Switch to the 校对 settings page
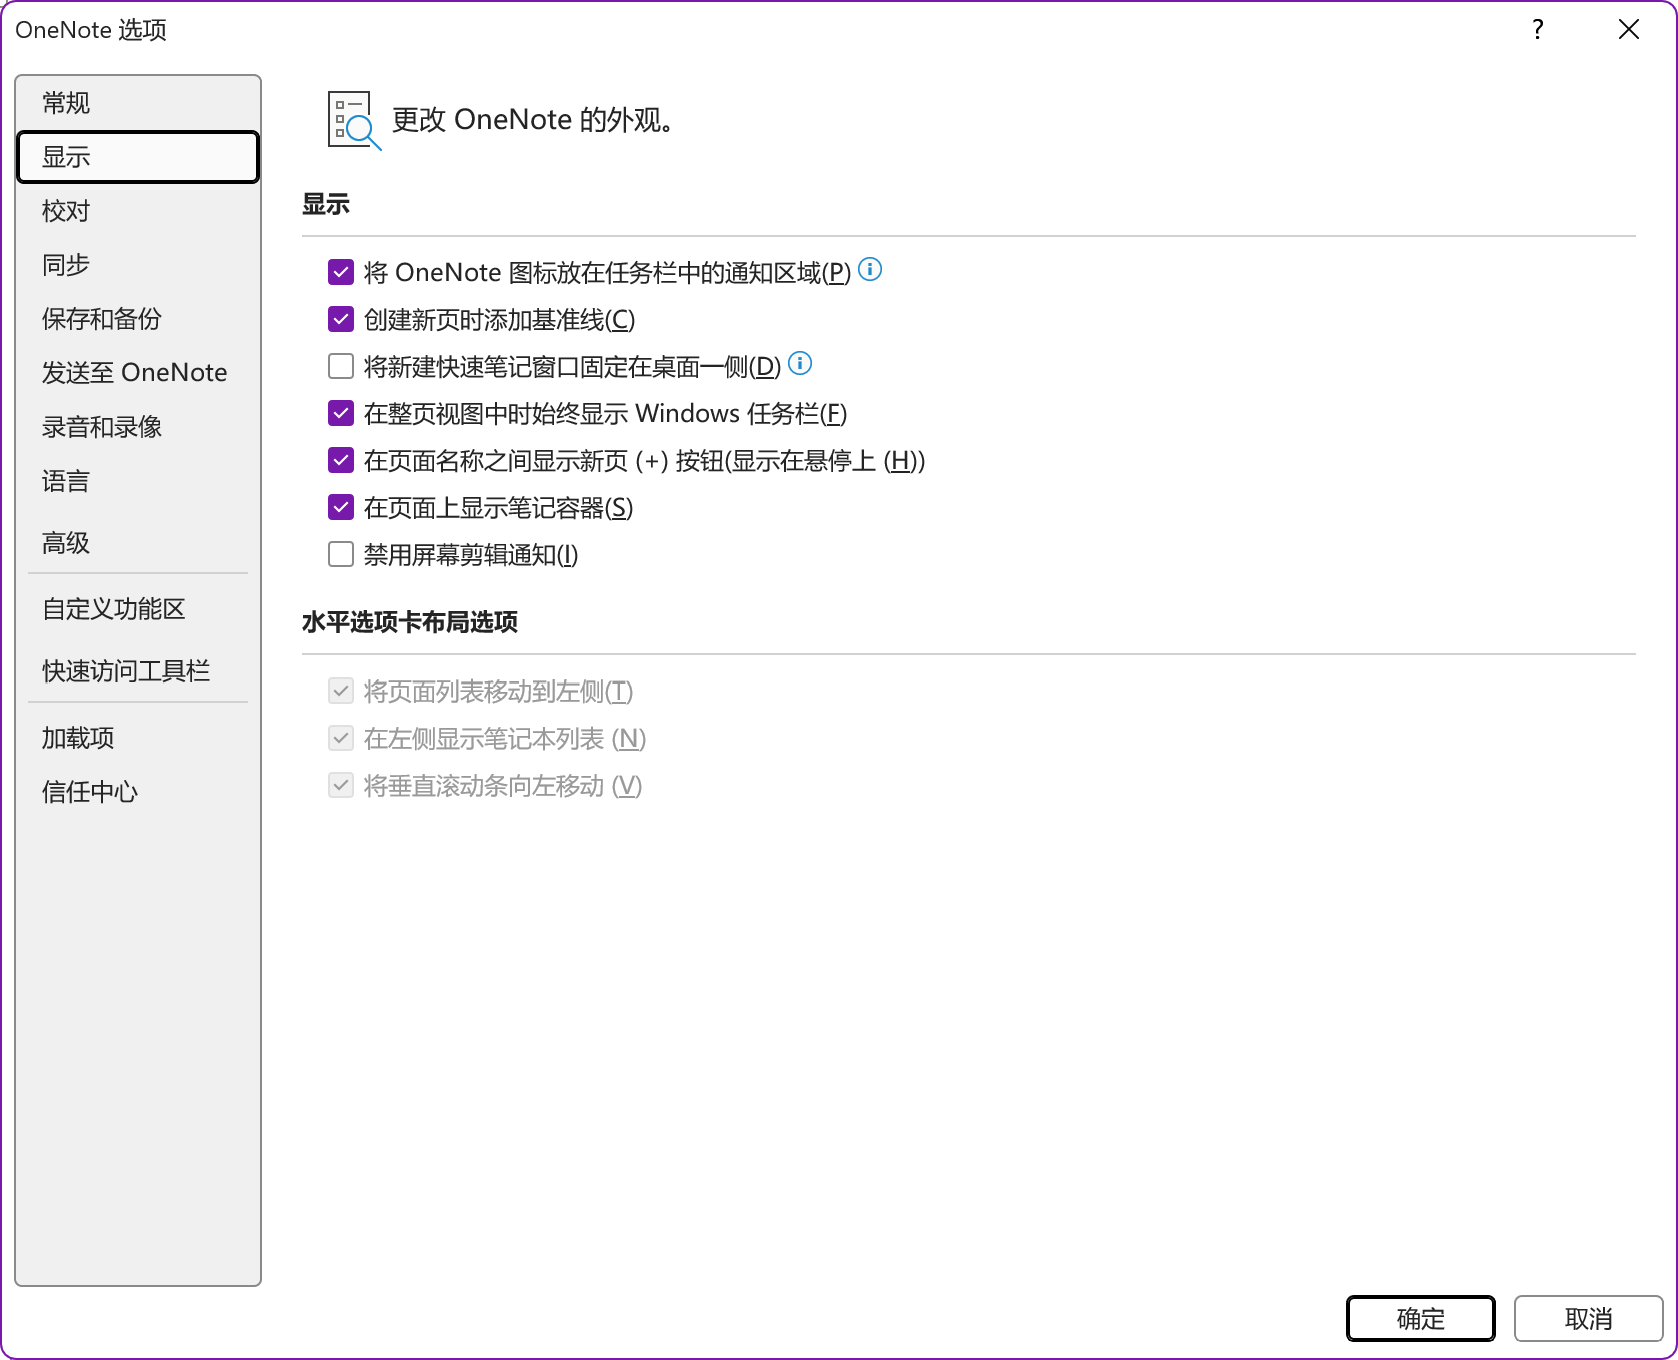This screenshot has height=1360, width=1678. pyautogui.click(x=138, y=211)
